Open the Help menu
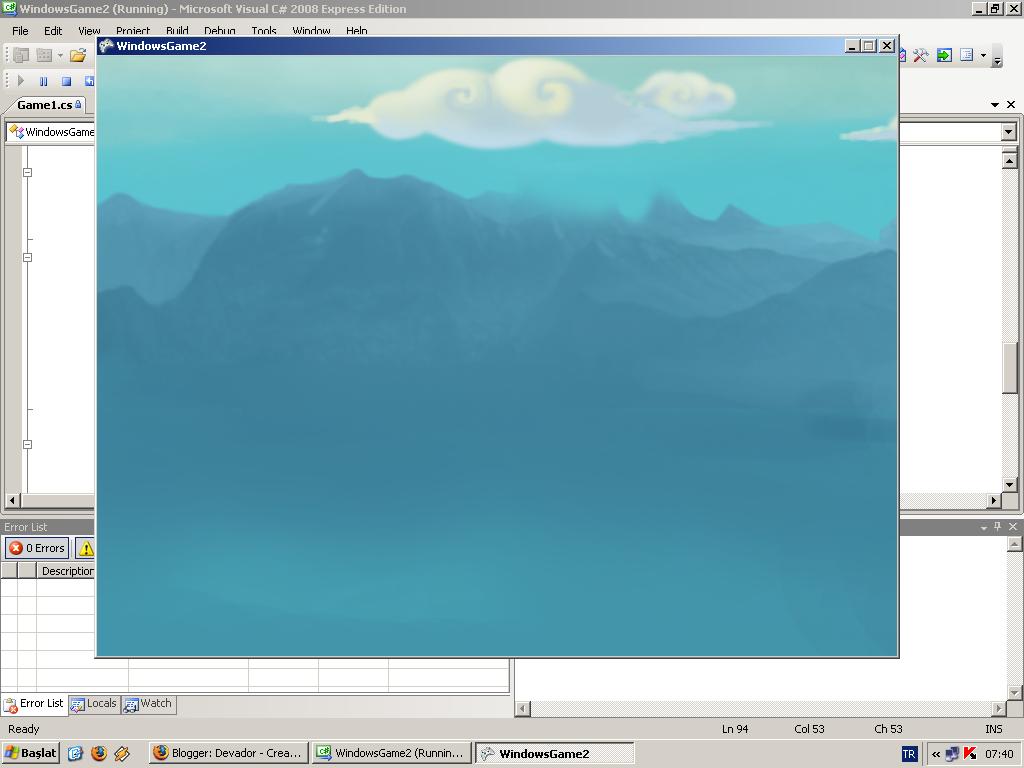 (x=357, y=31)
